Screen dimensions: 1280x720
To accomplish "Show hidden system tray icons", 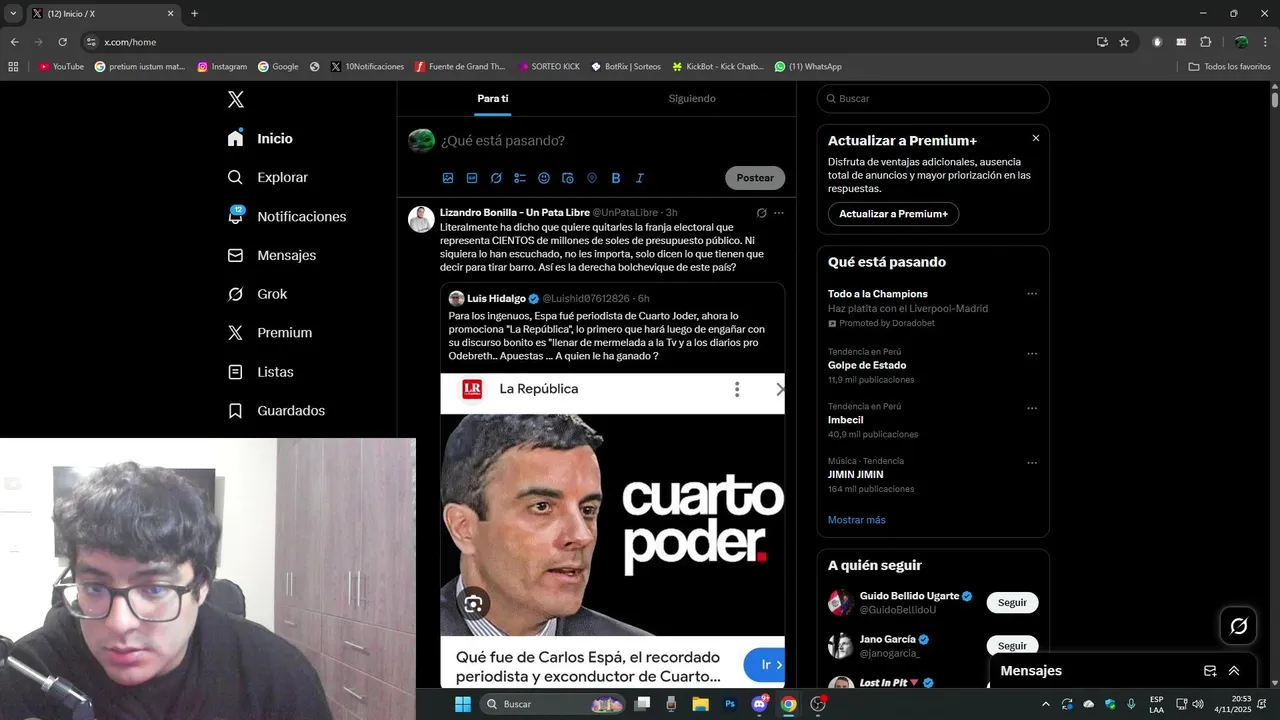I will coord(1046,704).
